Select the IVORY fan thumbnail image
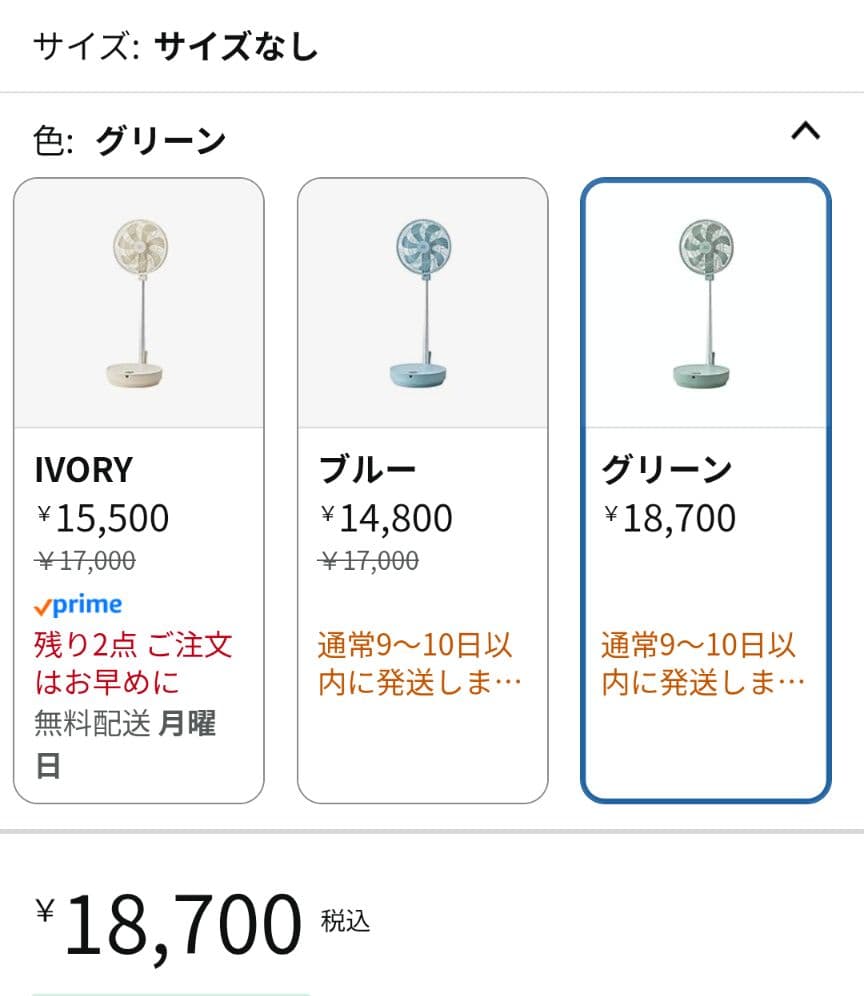Screen dimensions: 864x996 [x=139, y=304]
